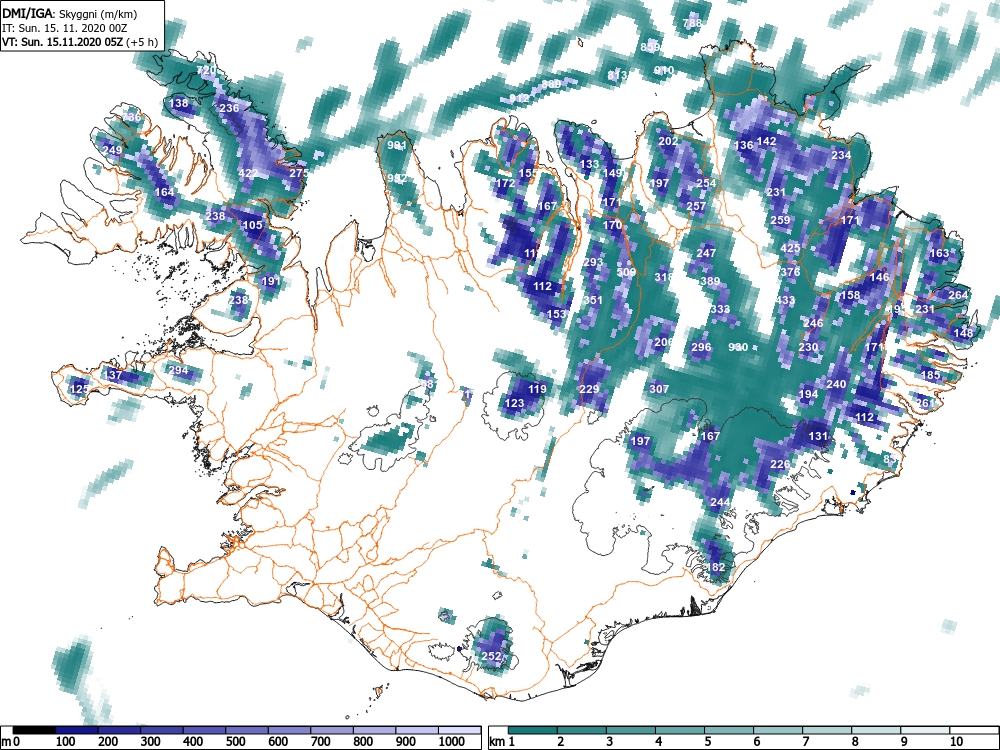The width and height of the screenshot is (1000, 750).
Task: Click the visibility value 125 on the map
Action: (80, 389)
